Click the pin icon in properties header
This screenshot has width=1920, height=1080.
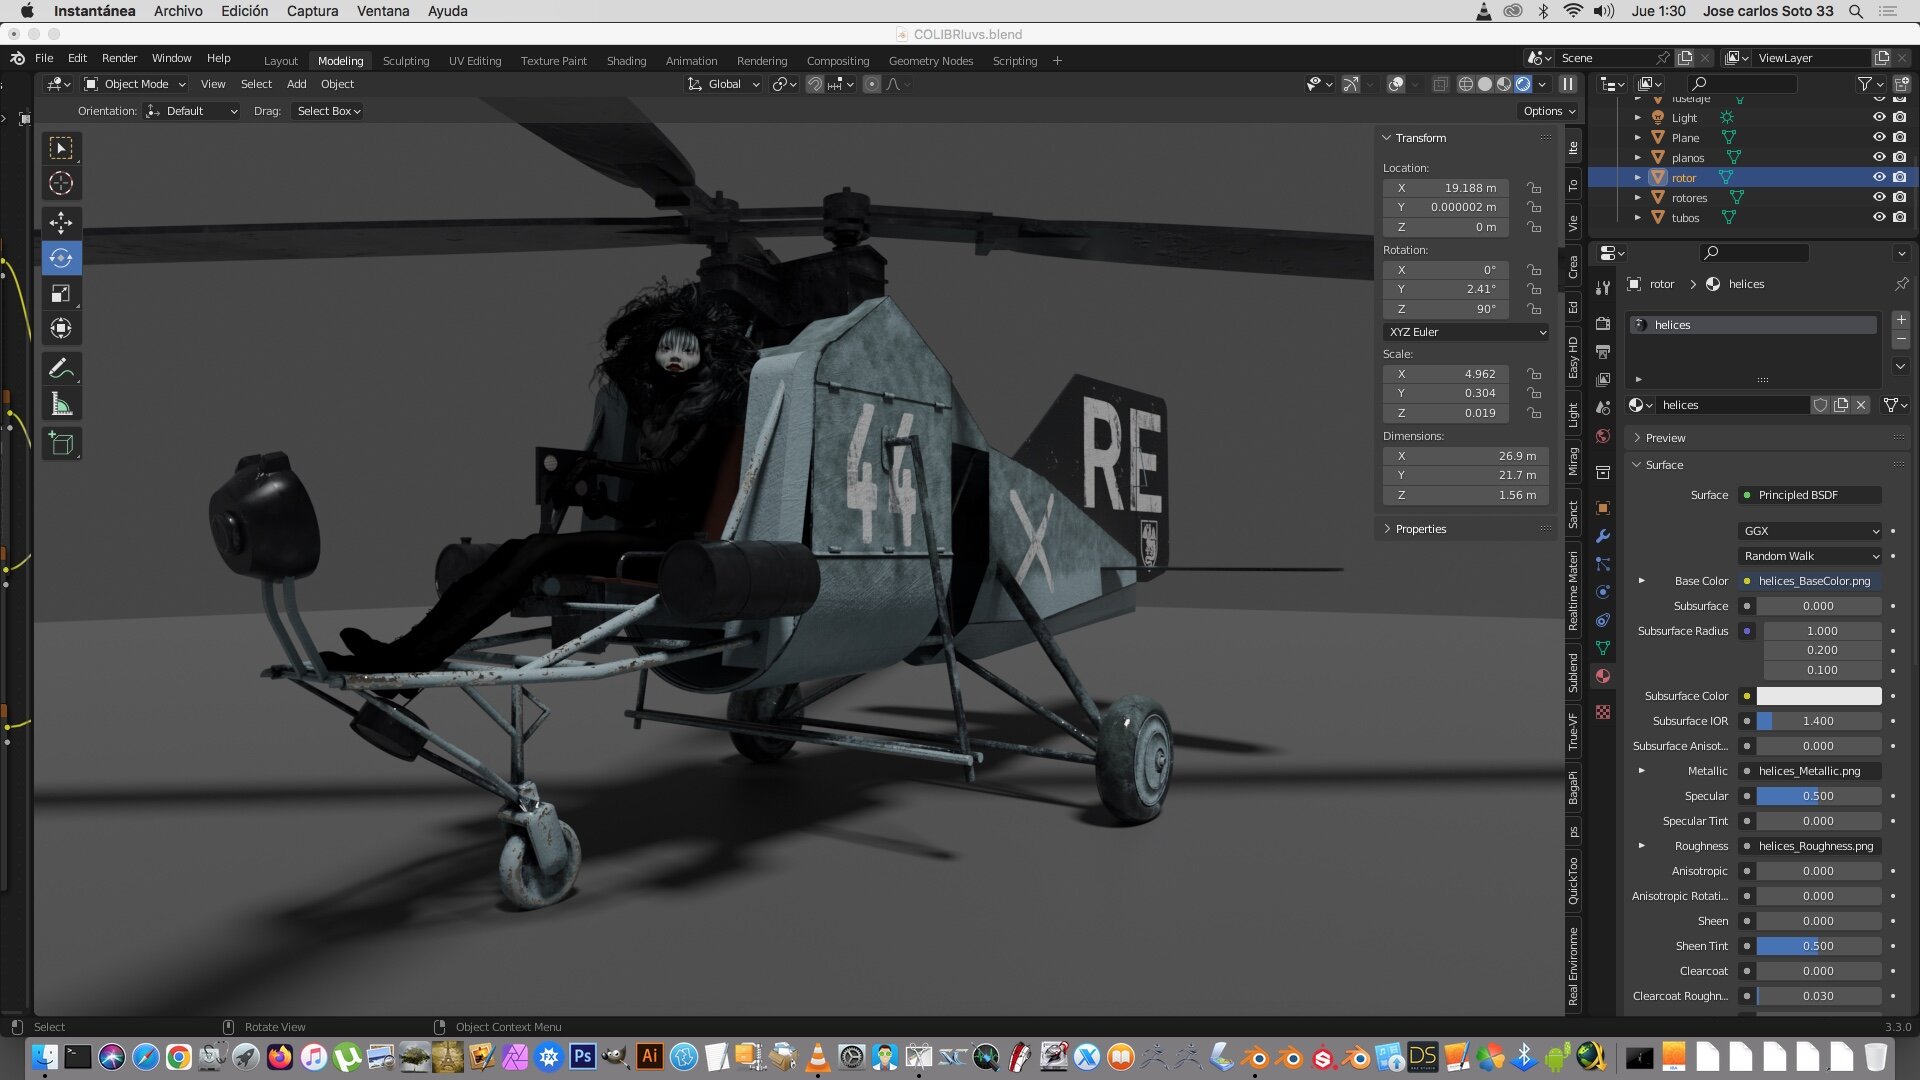pos(1901,284)
